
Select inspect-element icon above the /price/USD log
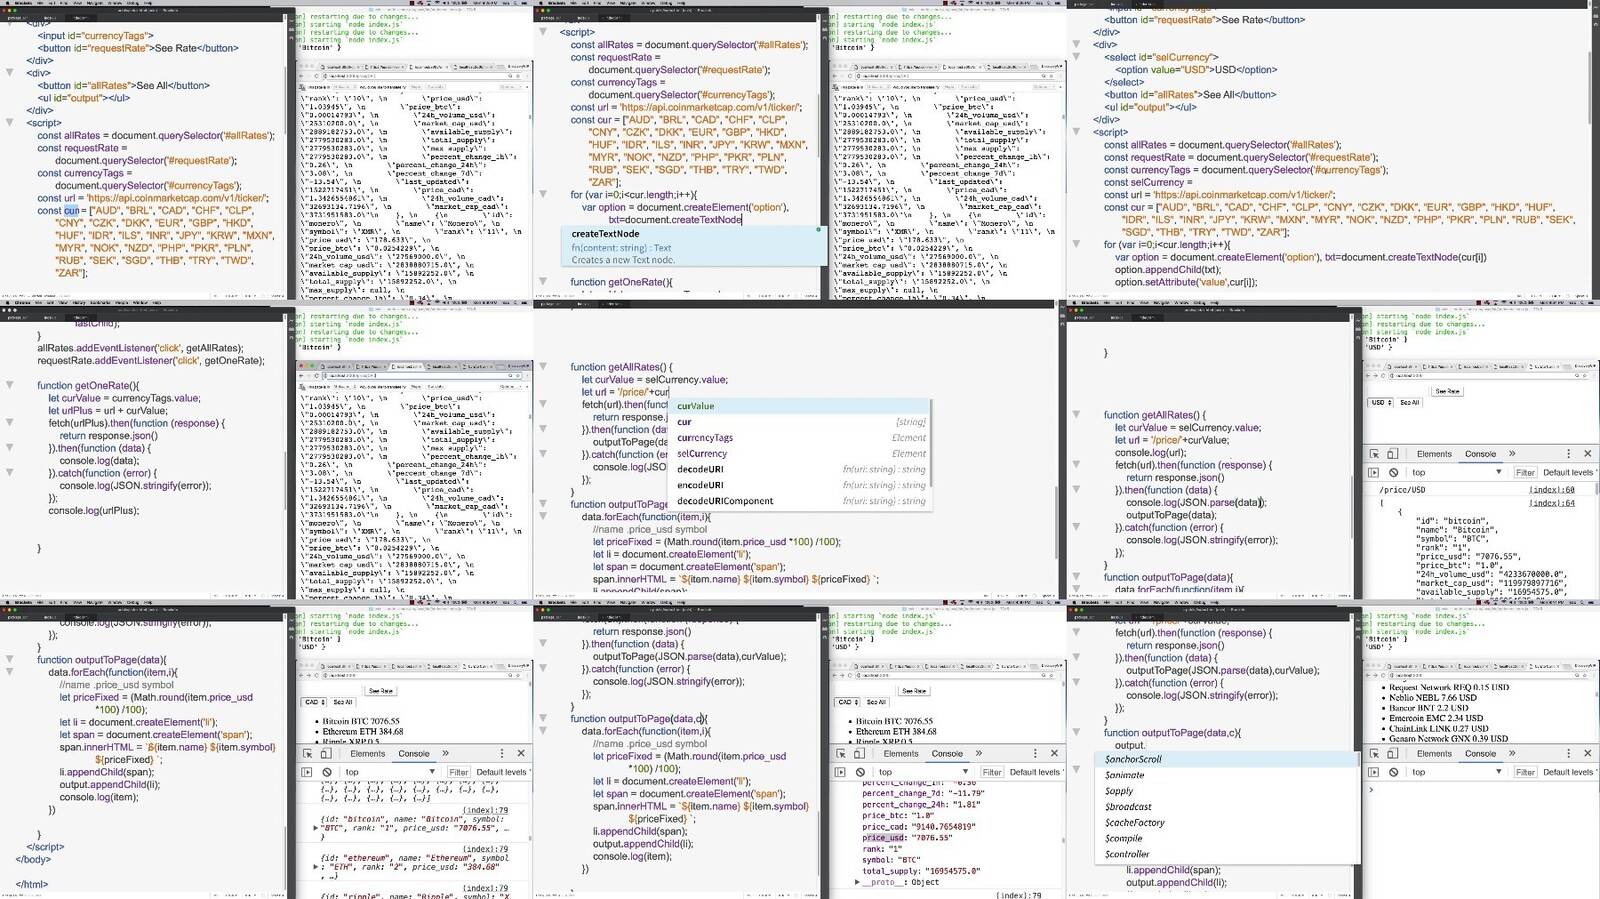(1374, 454)
